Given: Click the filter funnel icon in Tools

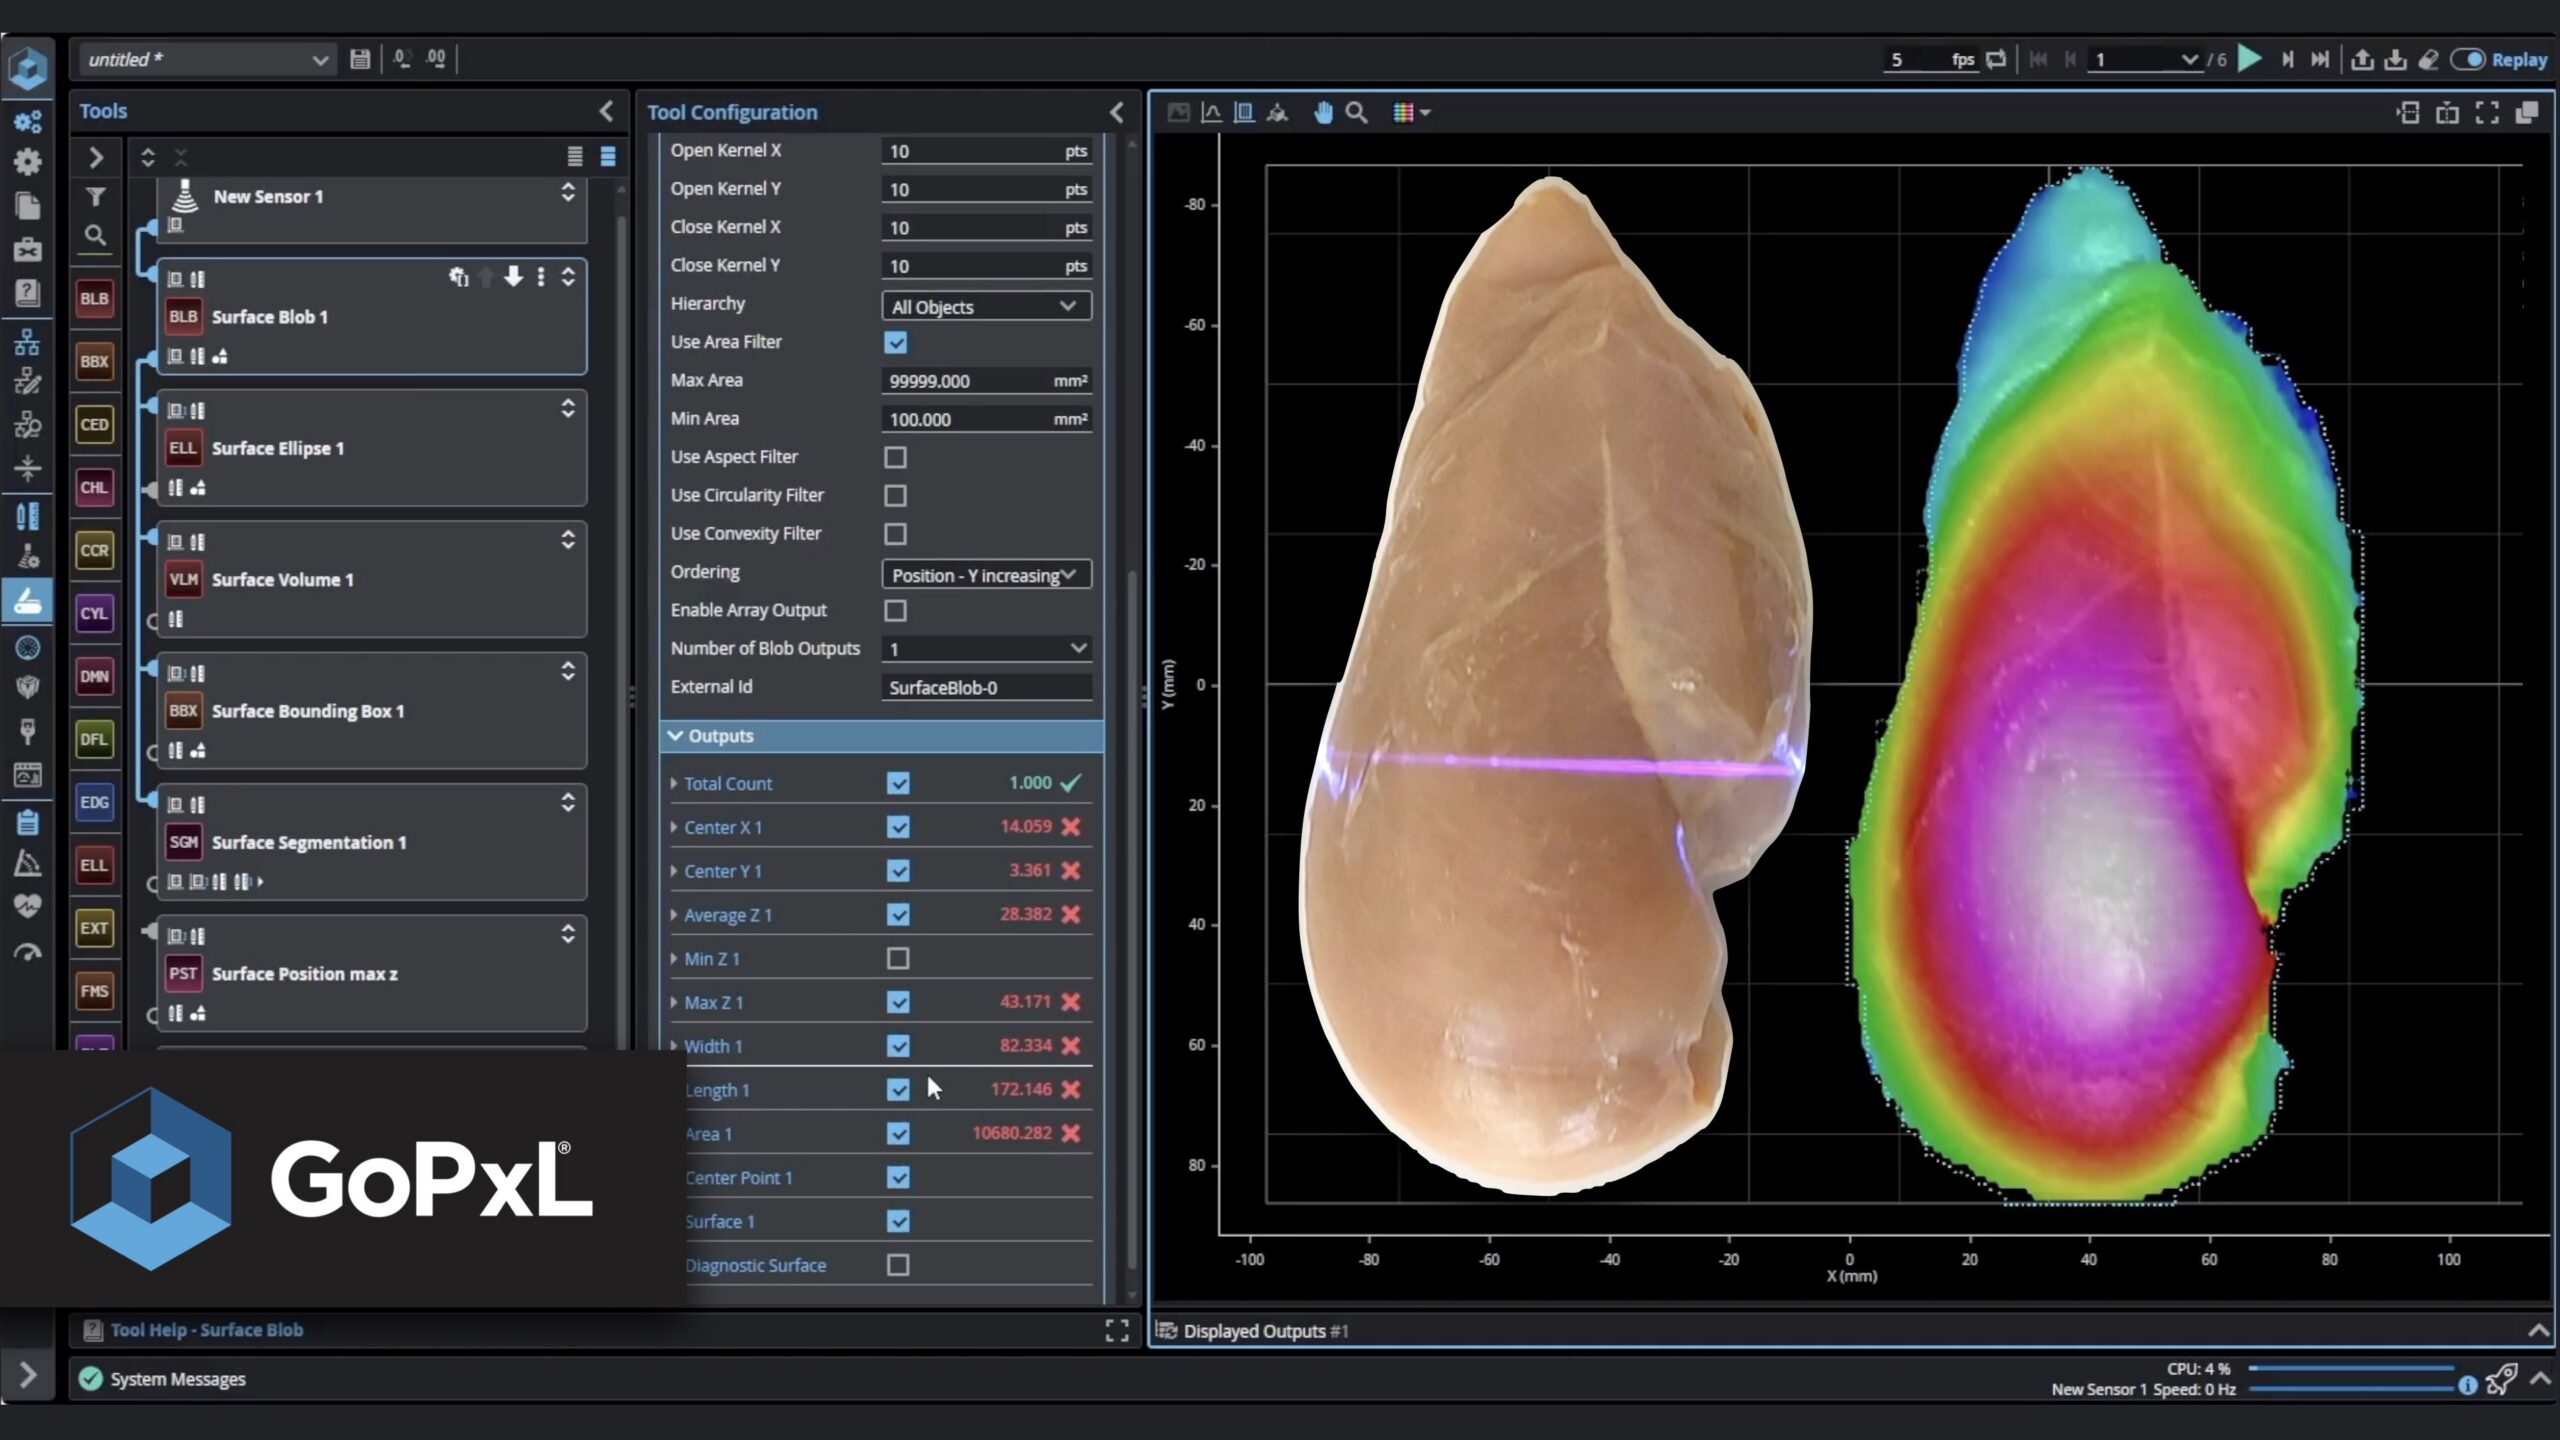Looking at the screenshot, I should click(95, 197).
